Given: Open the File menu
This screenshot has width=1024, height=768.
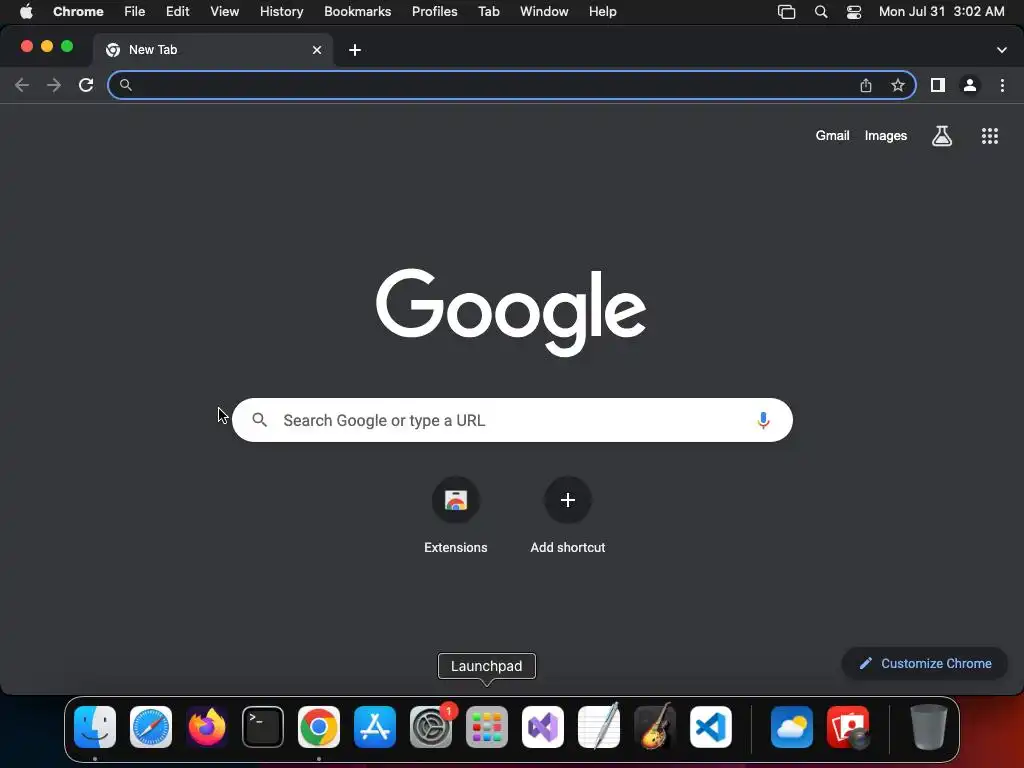Looking at the screenshot, I should tap(135, 12).
